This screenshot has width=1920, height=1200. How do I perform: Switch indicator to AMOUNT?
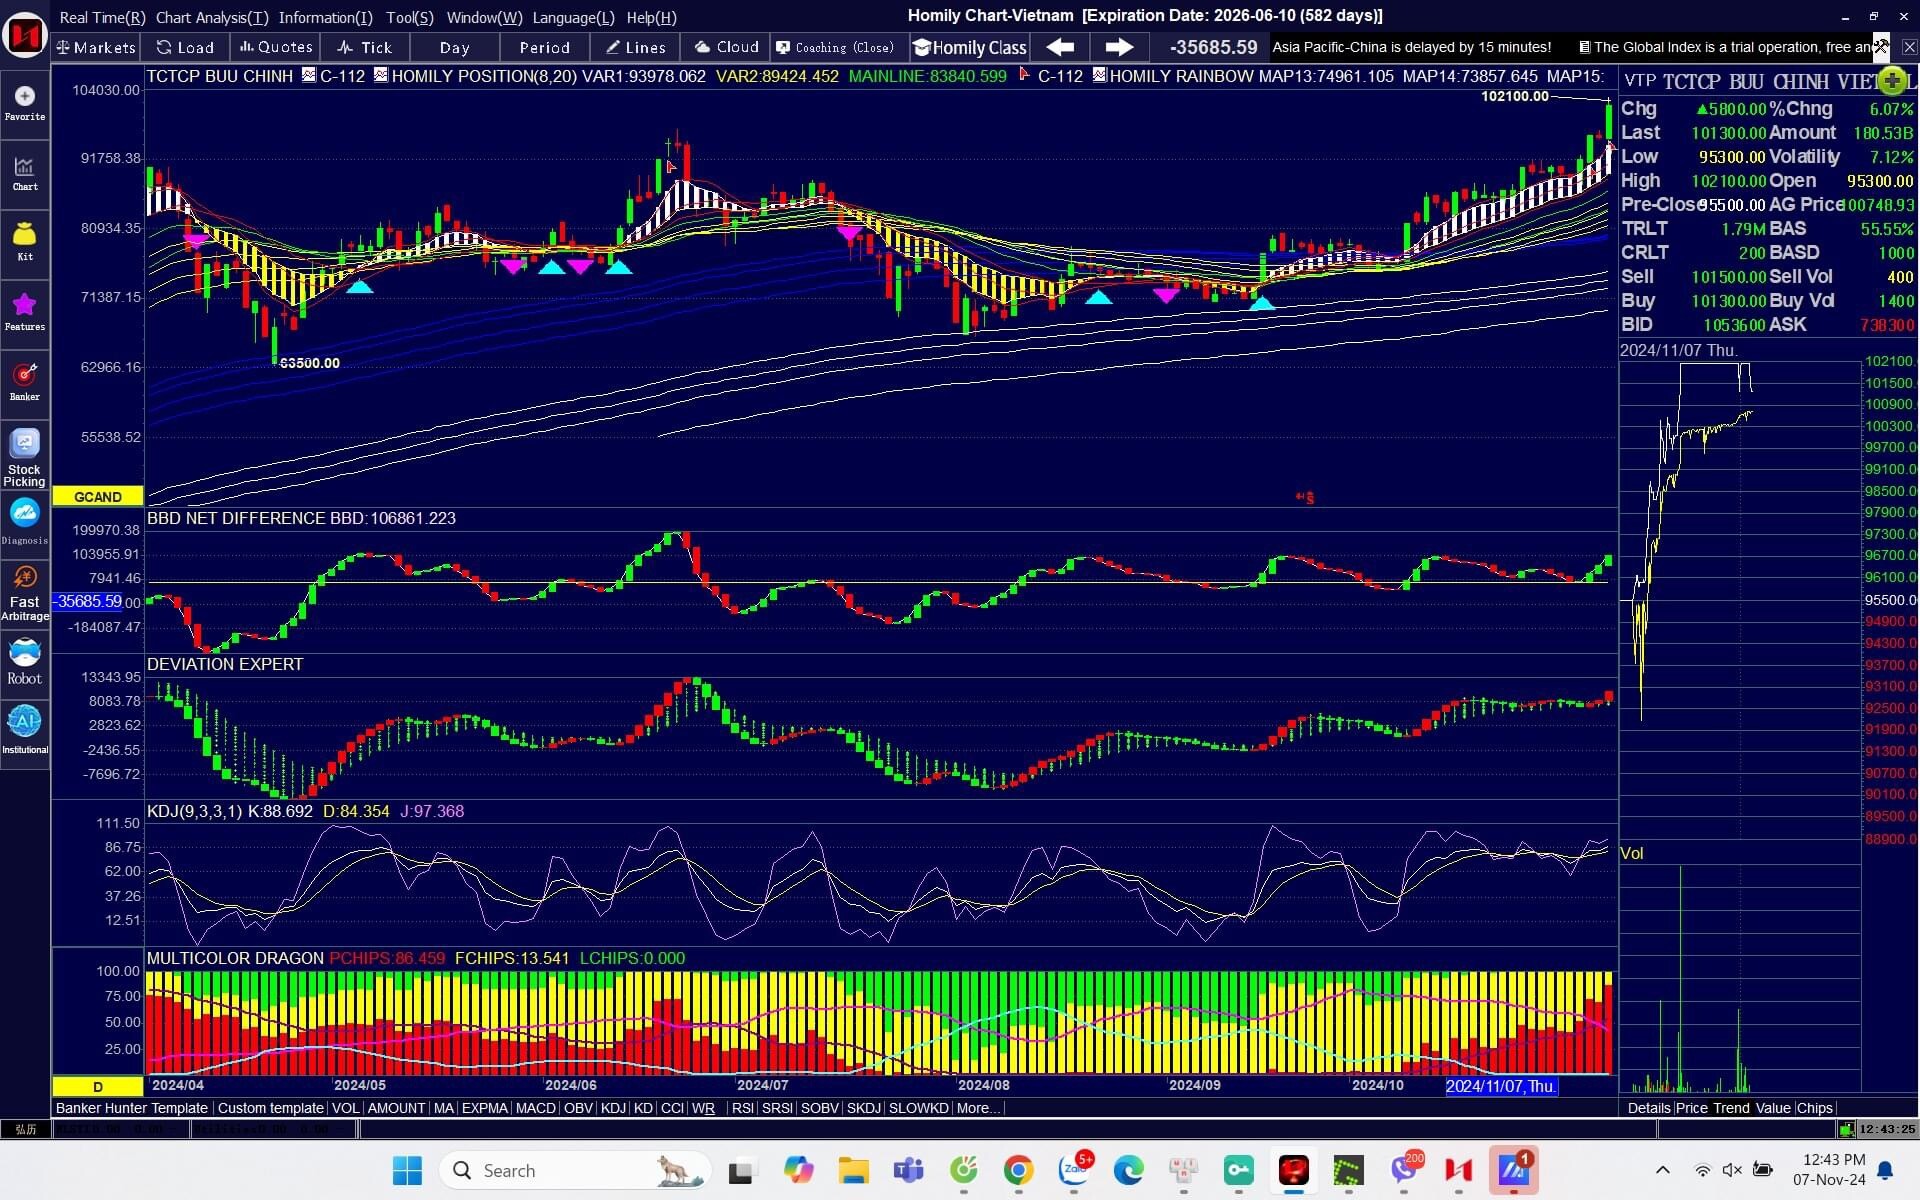[x=396, y=1108]
